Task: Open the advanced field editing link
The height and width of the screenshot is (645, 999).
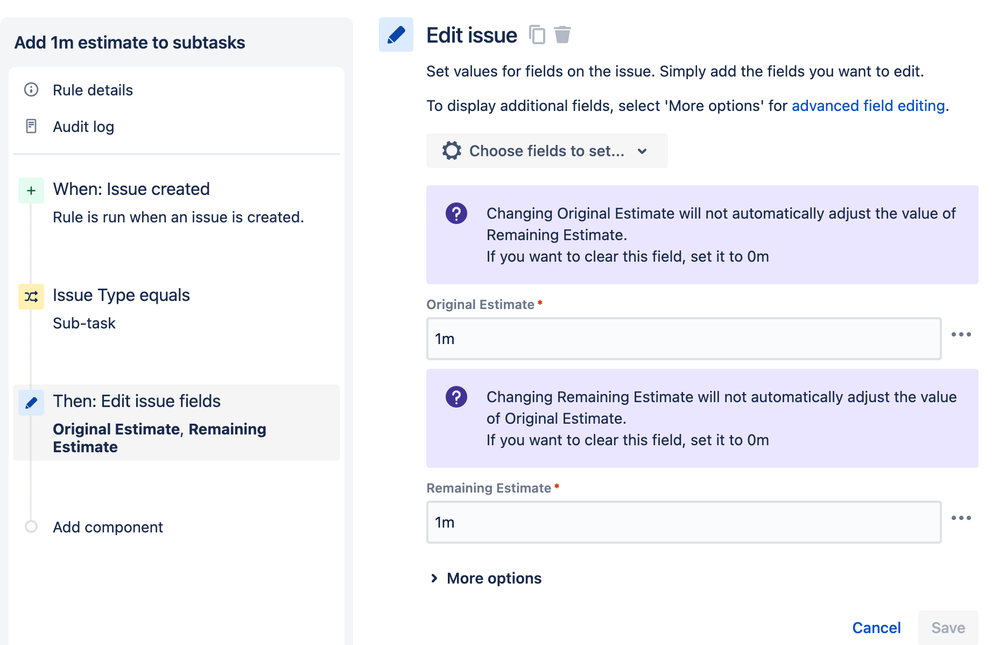Action: point(868,105)
